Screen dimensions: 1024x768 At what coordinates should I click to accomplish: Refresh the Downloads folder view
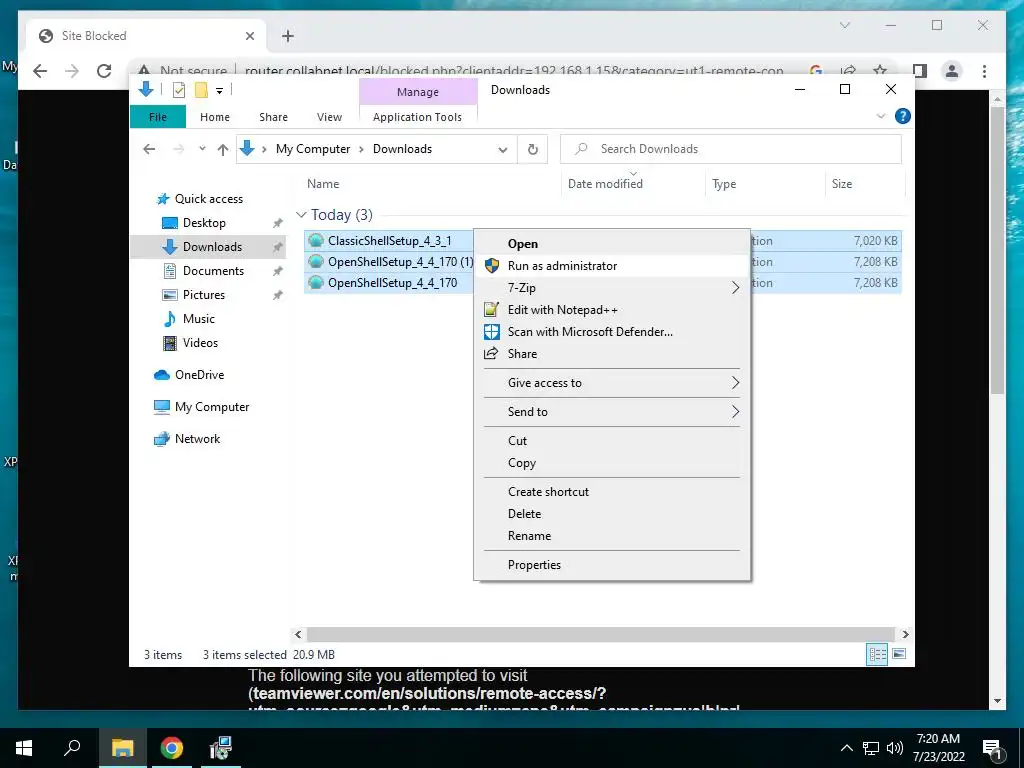pyautogui.click(x=533, y=149)
